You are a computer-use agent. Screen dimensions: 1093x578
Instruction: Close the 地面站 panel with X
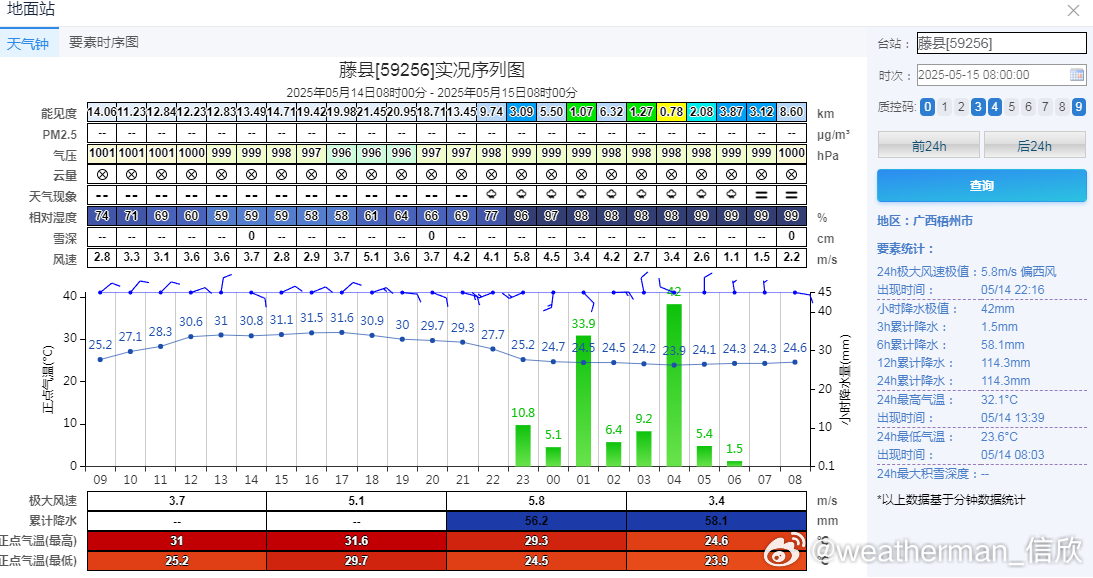(x=1073, y=10)
